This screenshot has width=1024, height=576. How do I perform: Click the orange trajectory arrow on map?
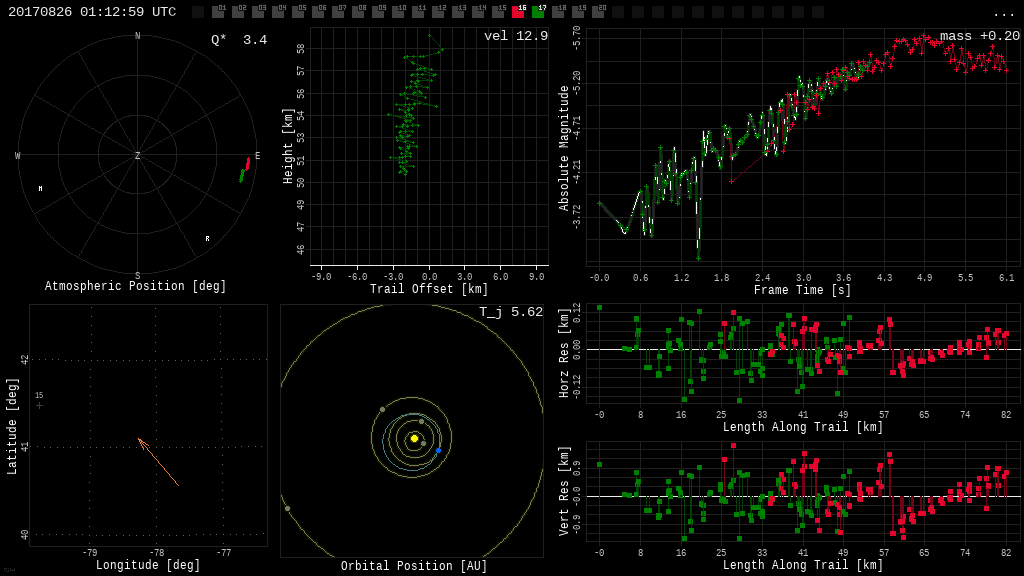158,462
